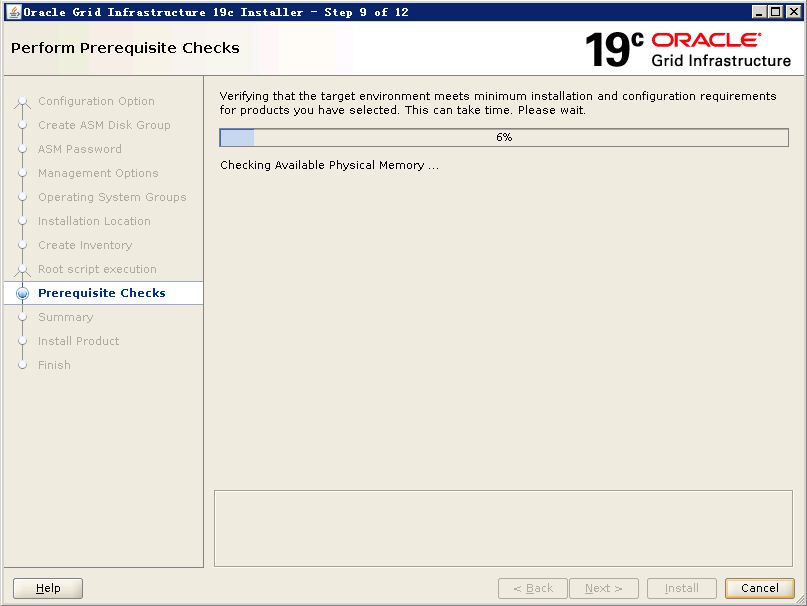Select the Create ASM Disk Group step
Image resolution: width=807 pixels, height=606 pixels.
click(104, 125)
